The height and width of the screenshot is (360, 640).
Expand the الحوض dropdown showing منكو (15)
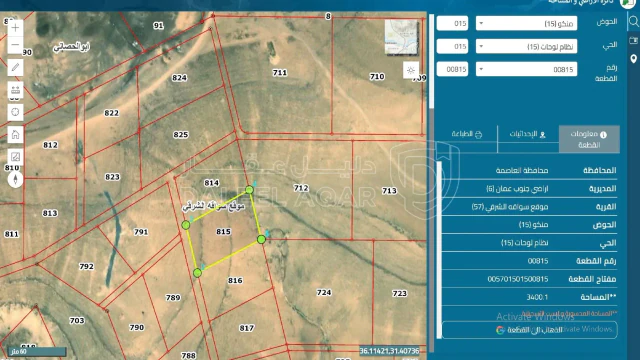point(526,23)
